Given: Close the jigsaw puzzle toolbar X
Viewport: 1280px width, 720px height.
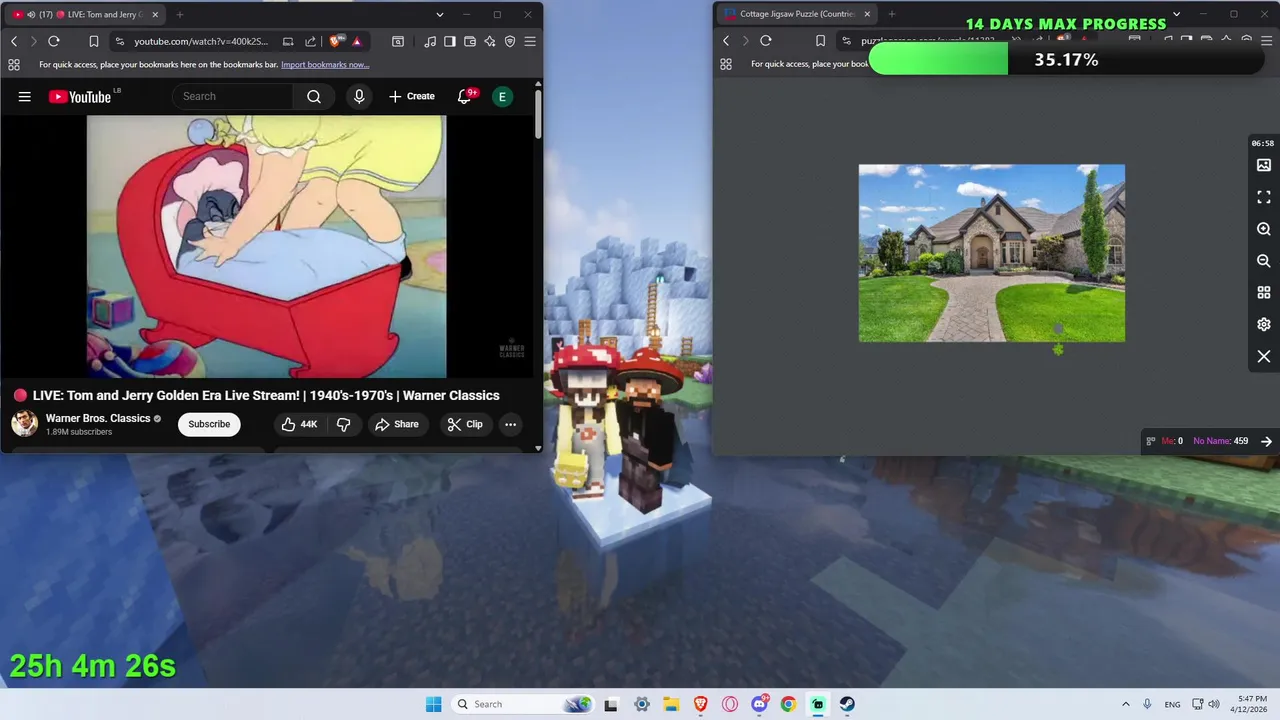Looking at the screenshot, I should coord(1264,357).
